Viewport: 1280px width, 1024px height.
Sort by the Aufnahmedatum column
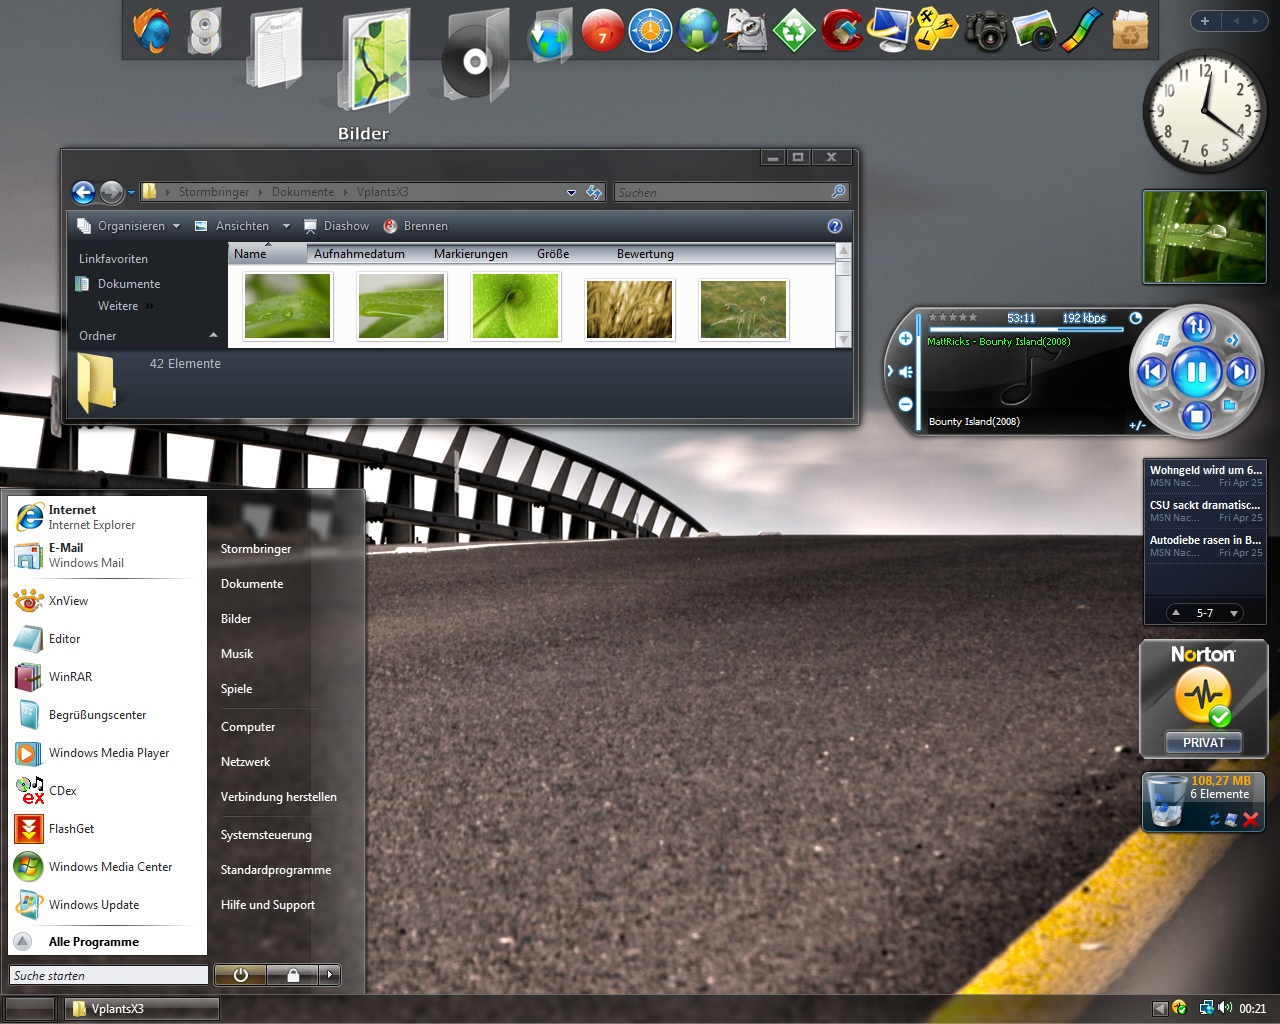[367, 254]
